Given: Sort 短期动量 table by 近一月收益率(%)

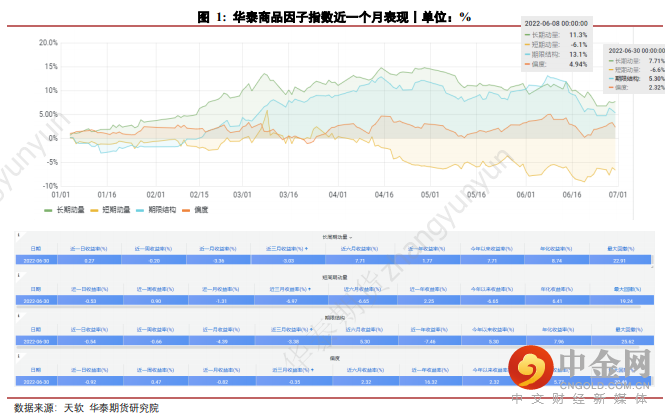Looking at the screenshot, I should [x=221, y=289].
